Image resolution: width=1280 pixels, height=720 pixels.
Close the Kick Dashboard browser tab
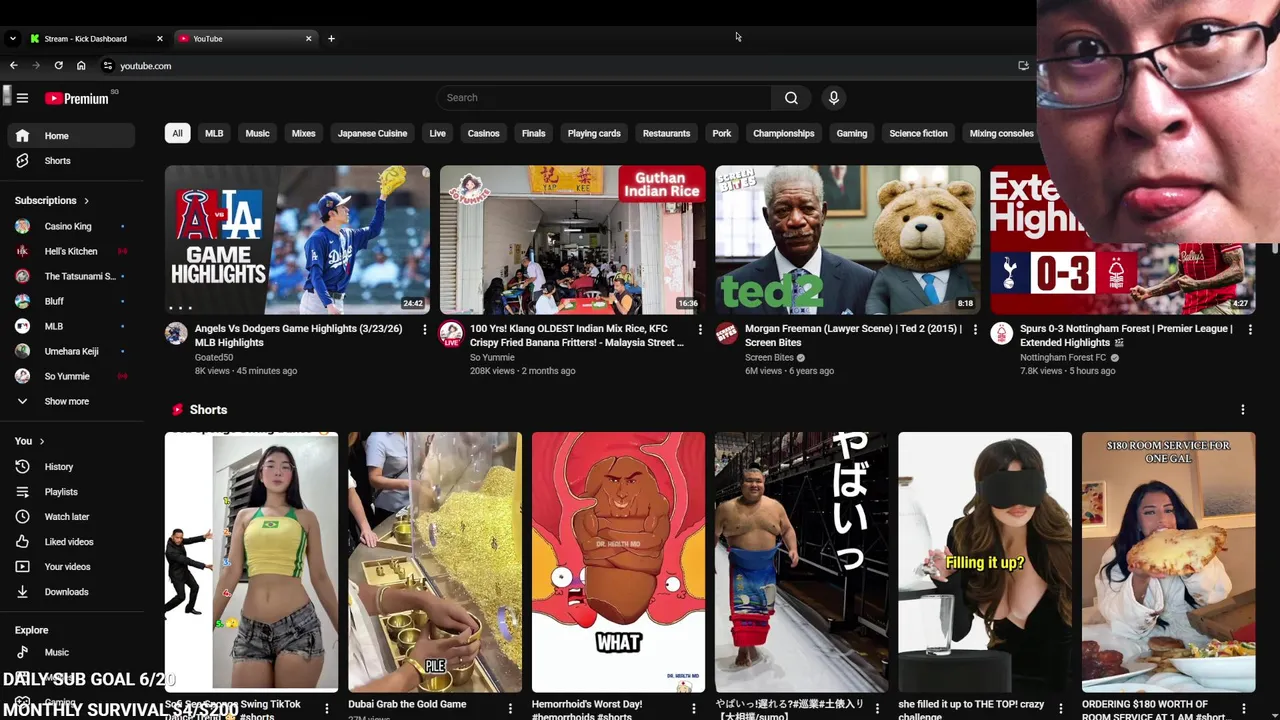[x=159, y=39]
